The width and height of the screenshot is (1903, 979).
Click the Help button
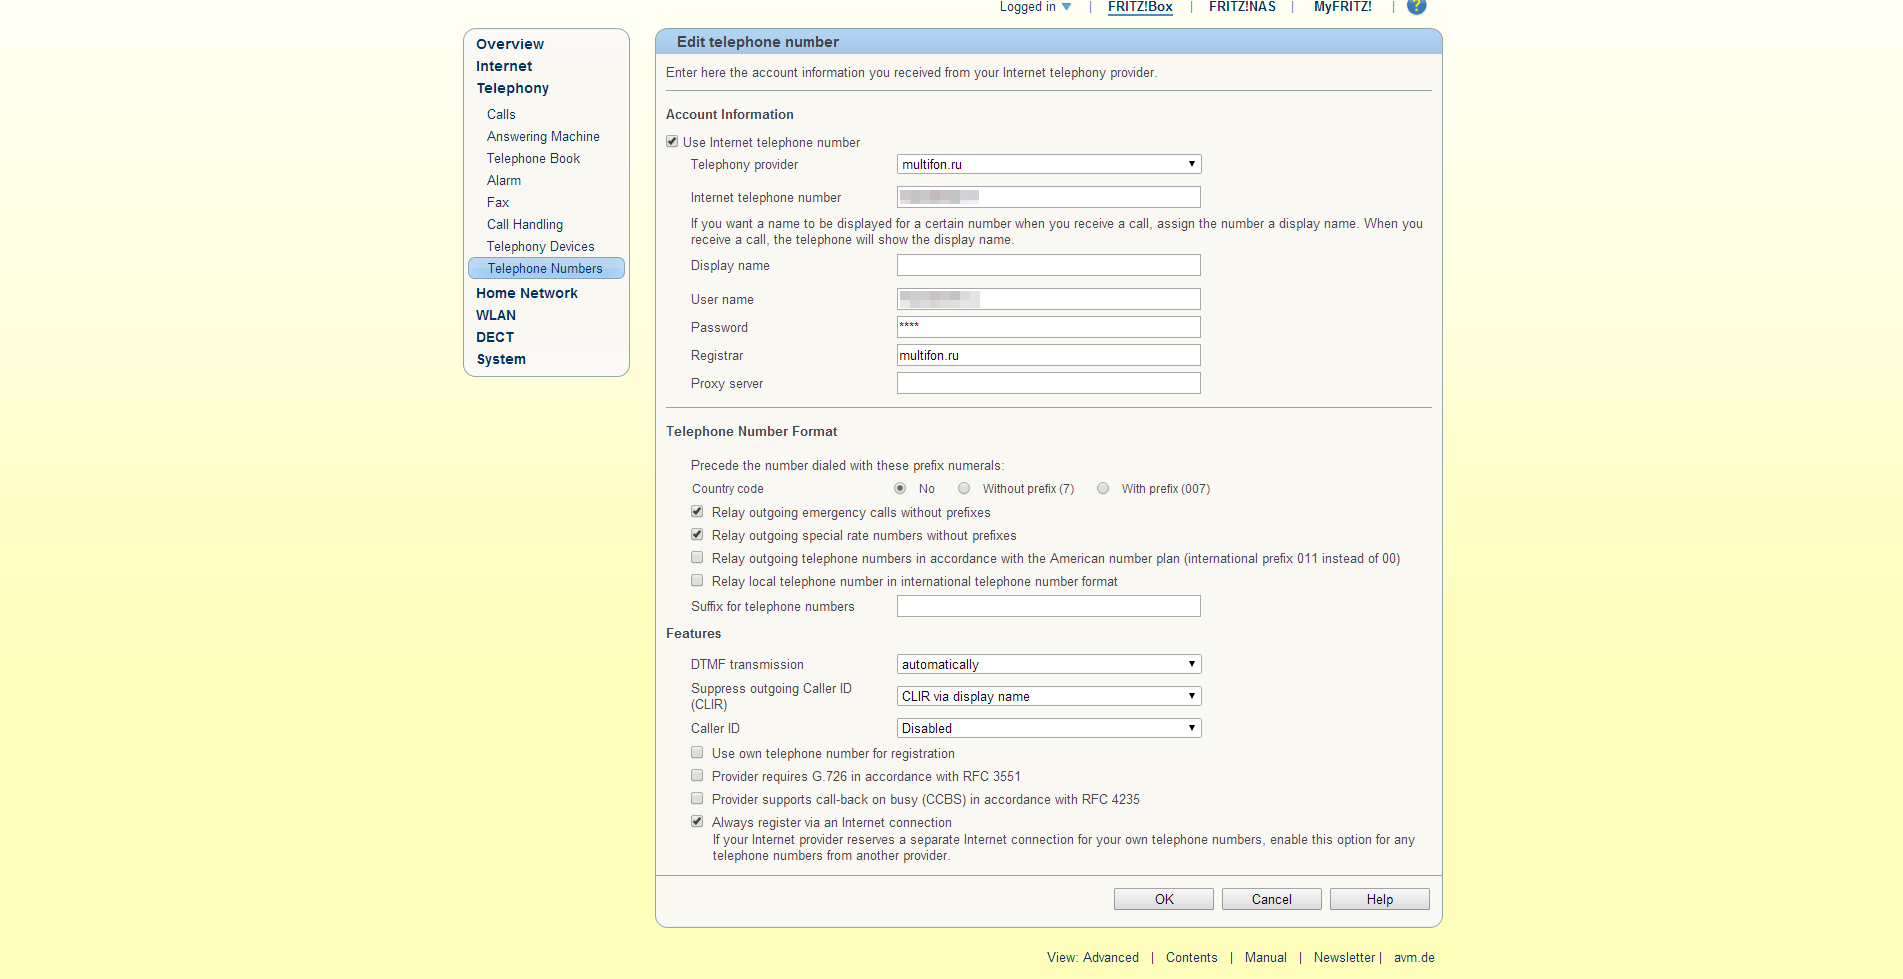pos(1380,899)
